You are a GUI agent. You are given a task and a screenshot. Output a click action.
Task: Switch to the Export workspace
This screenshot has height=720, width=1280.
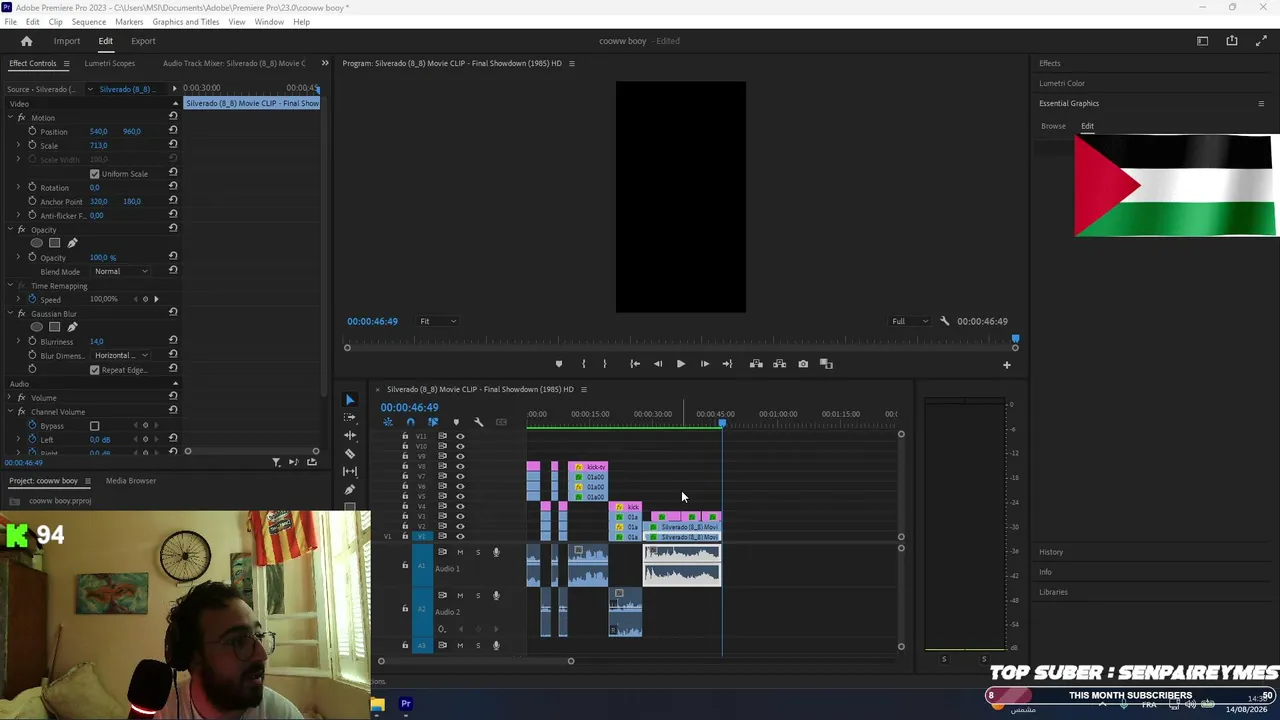[143, 41]
